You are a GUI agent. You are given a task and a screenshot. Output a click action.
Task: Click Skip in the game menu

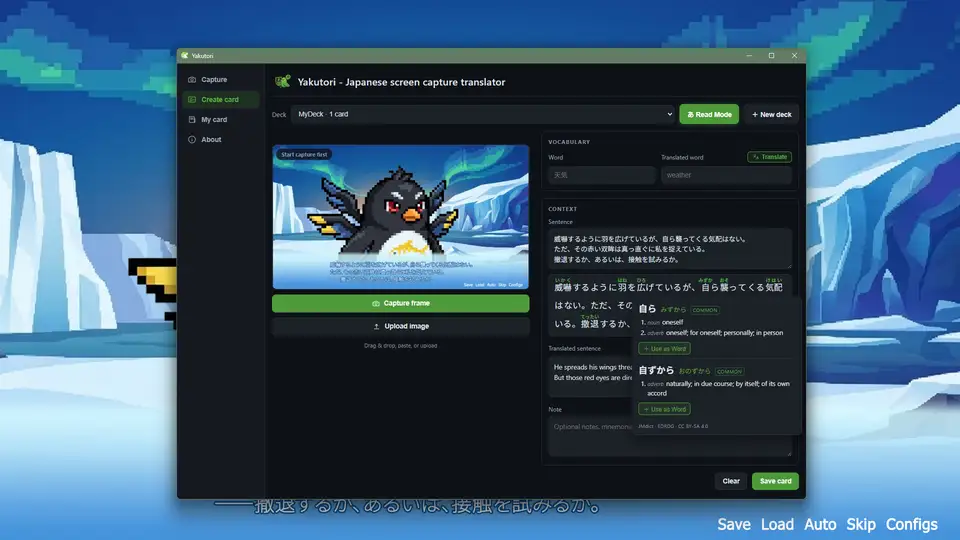point(861,525)
